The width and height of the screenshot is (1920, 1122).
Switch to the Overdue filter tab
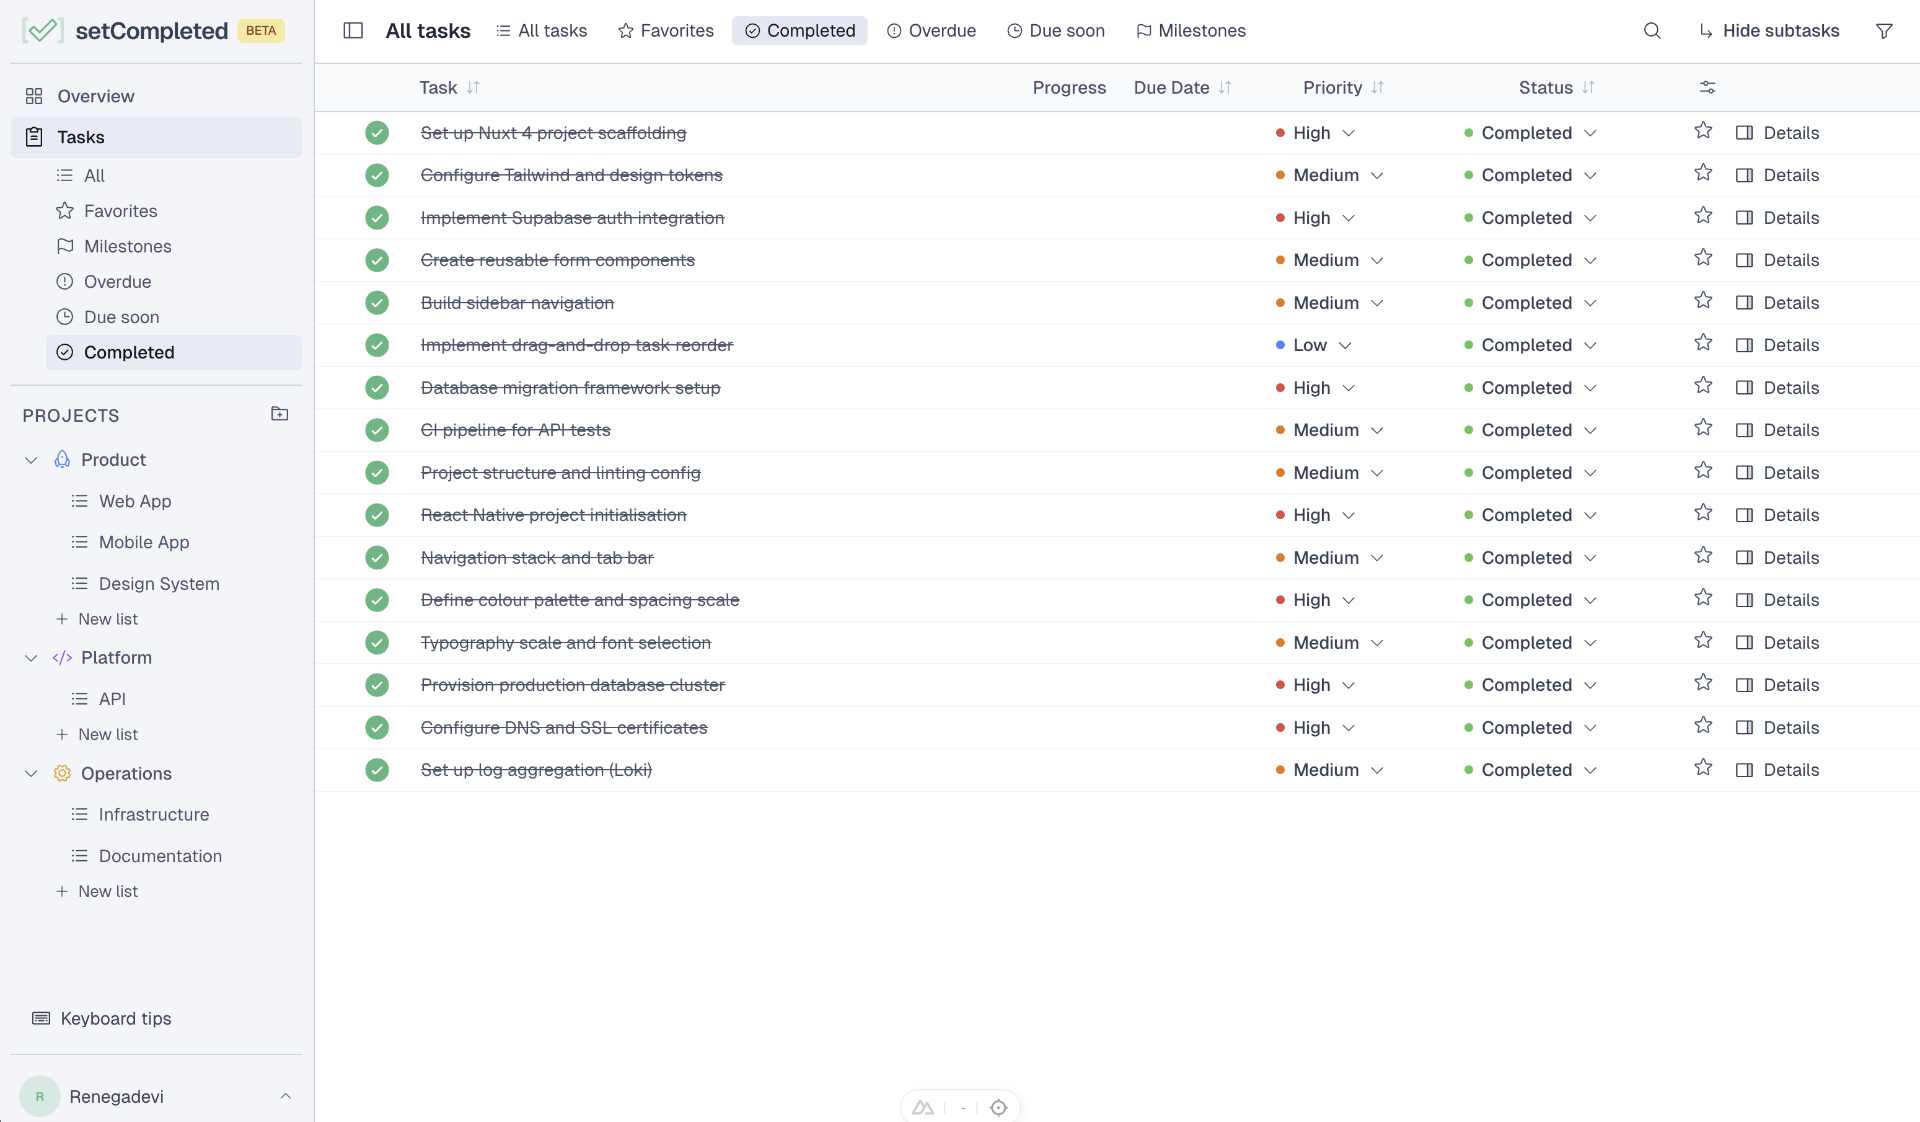point(931,30)
